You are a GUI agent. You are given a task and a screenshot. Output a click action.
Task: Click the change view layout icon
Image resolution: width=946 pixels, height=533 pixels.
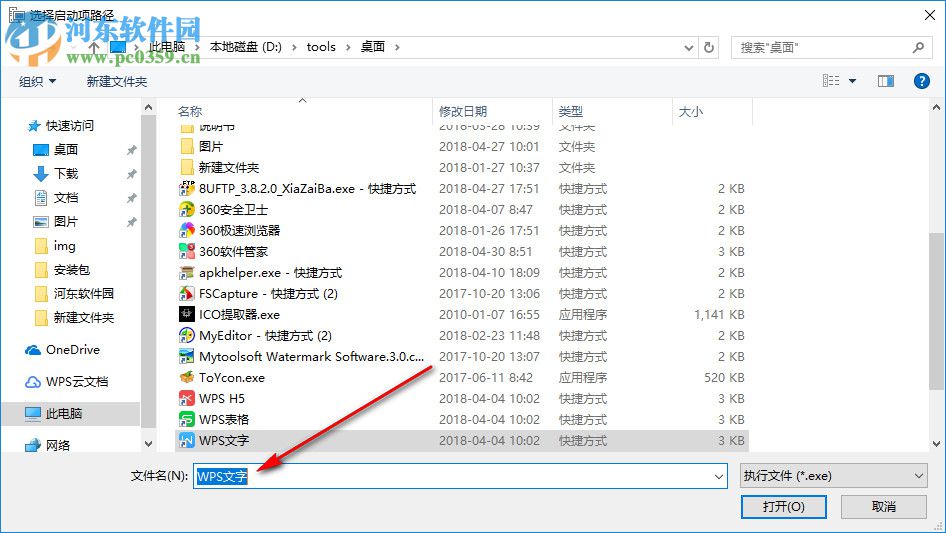831,81
